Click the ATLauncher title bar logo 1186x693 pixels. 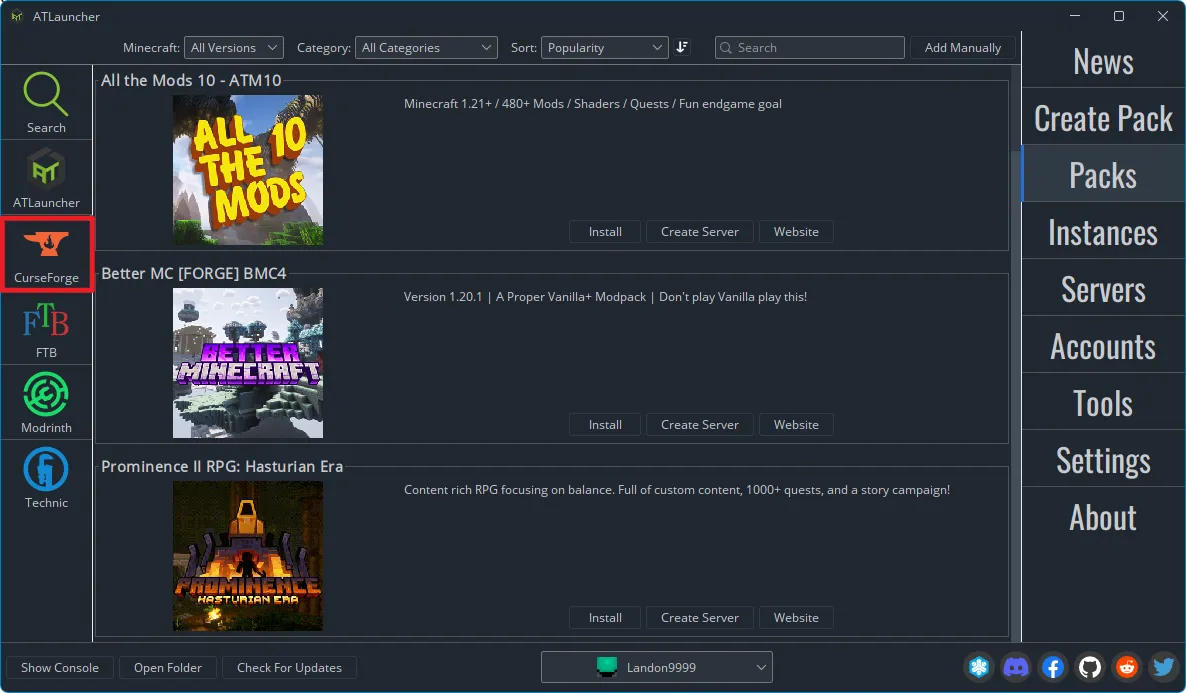click(x=17, y=16)
